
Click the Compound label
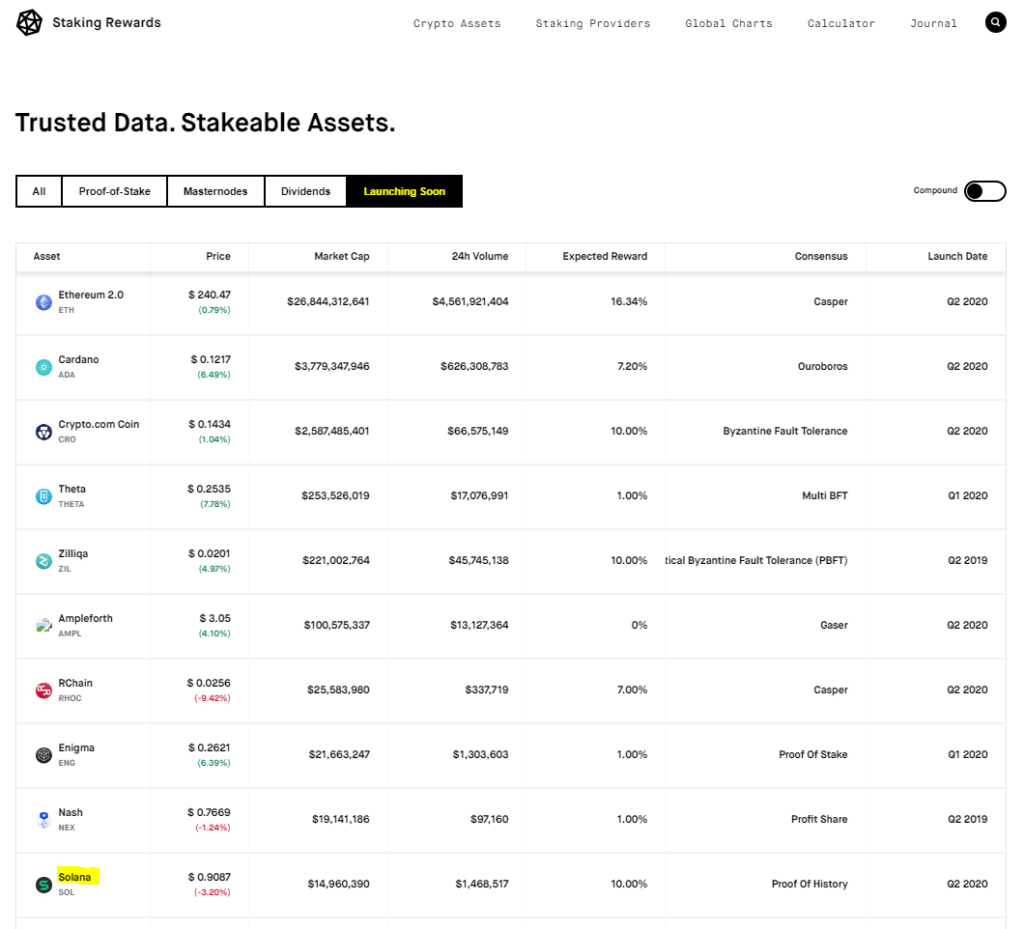(x=935, y=191)
